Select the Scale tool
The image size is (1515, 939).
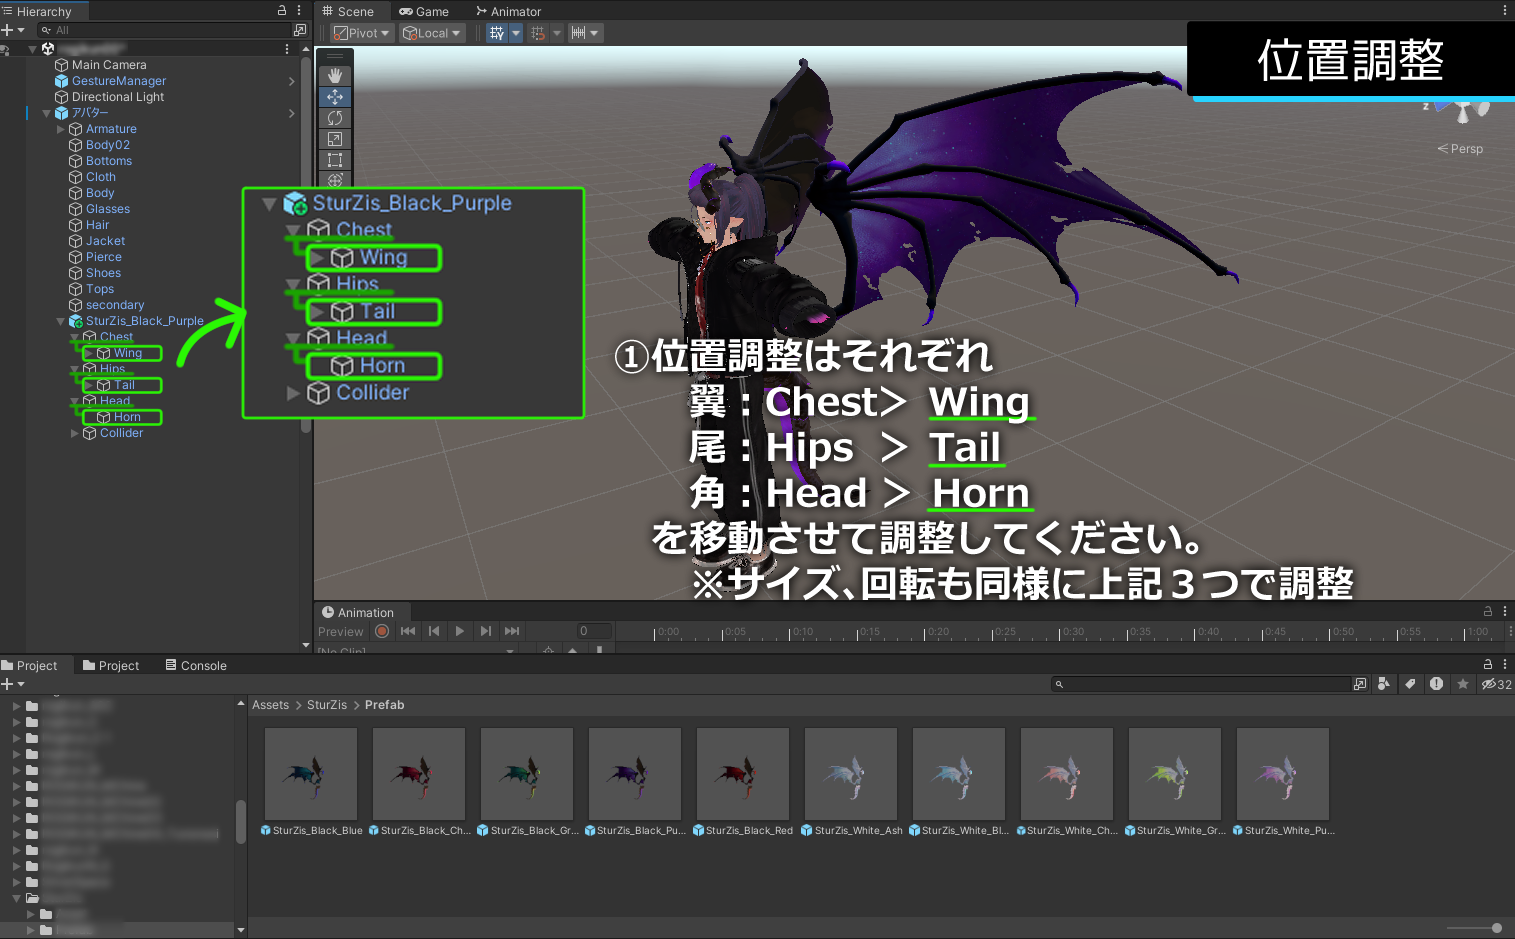(335, 138)
